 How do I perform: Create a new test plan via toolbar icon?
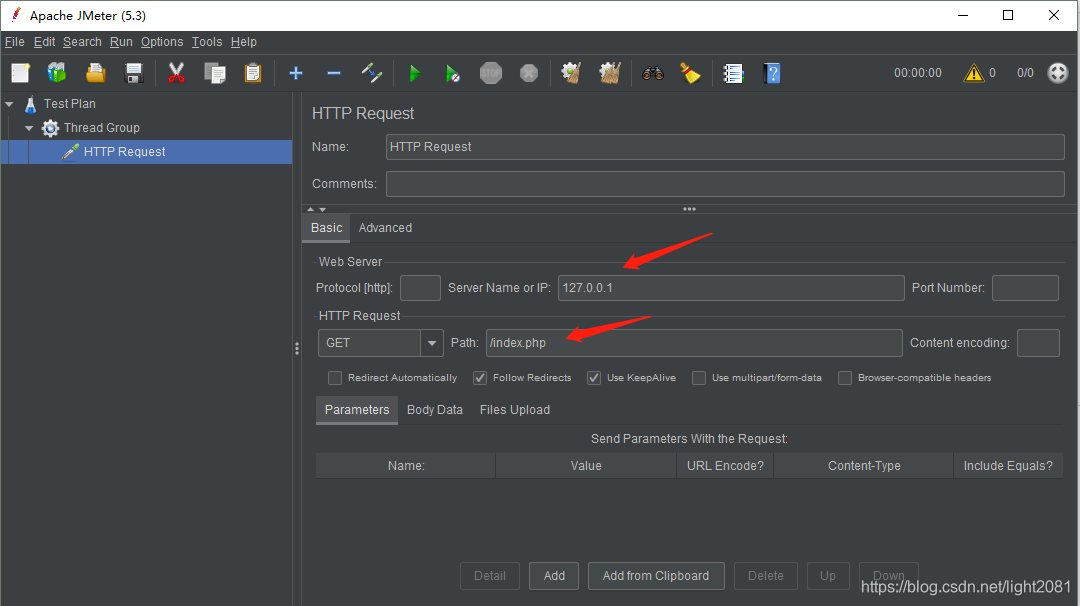tap(21, 73)
